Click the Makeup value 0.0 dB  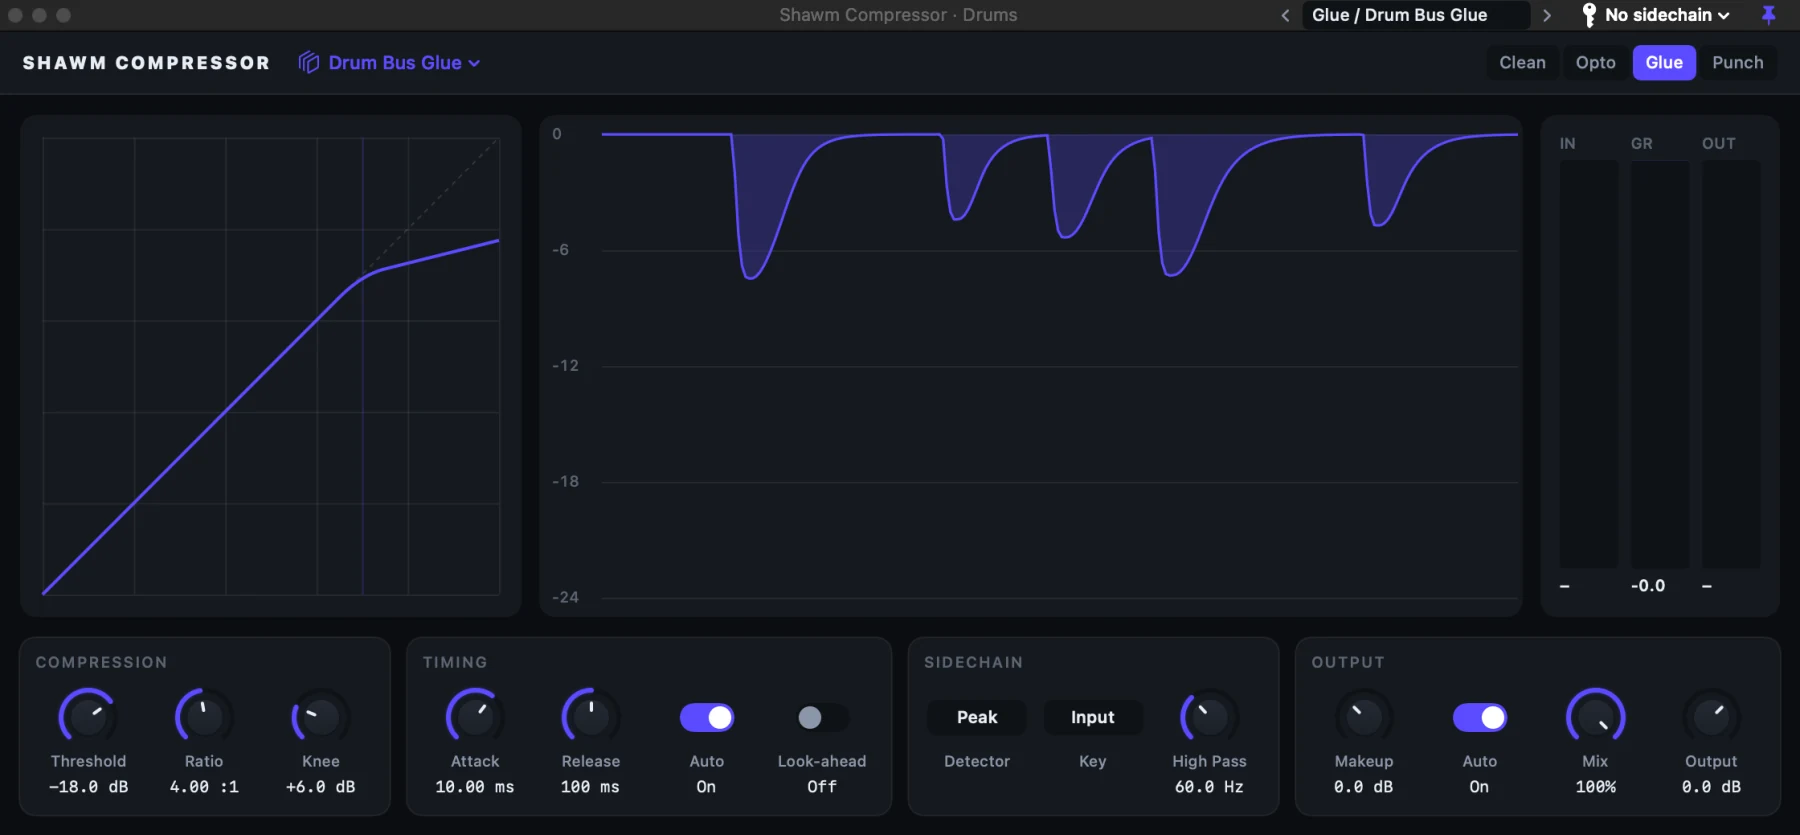tap(1364, 787)
